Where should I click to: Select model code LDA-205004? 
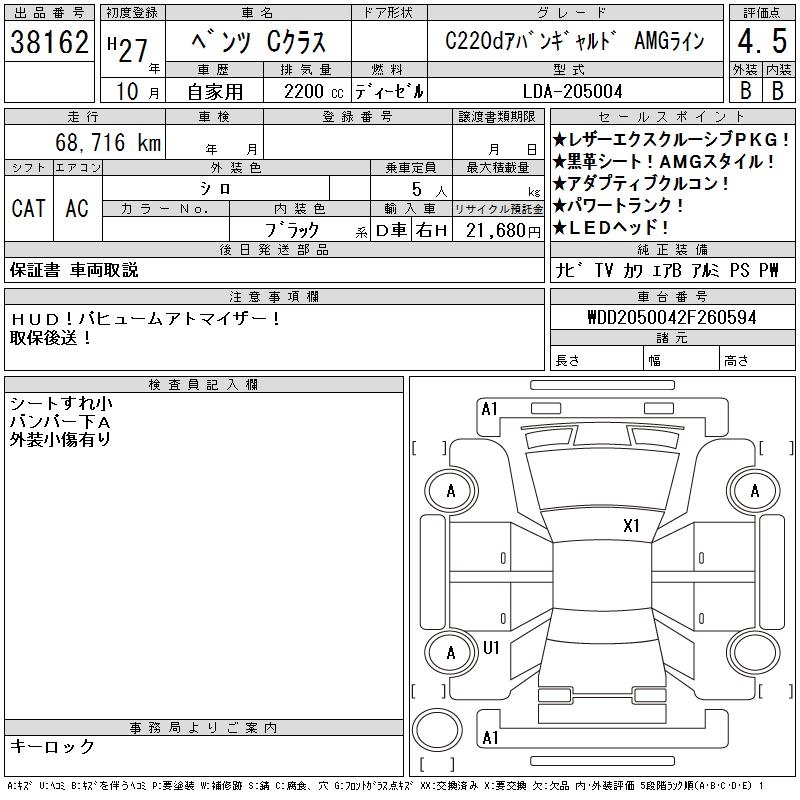point(572,92)
